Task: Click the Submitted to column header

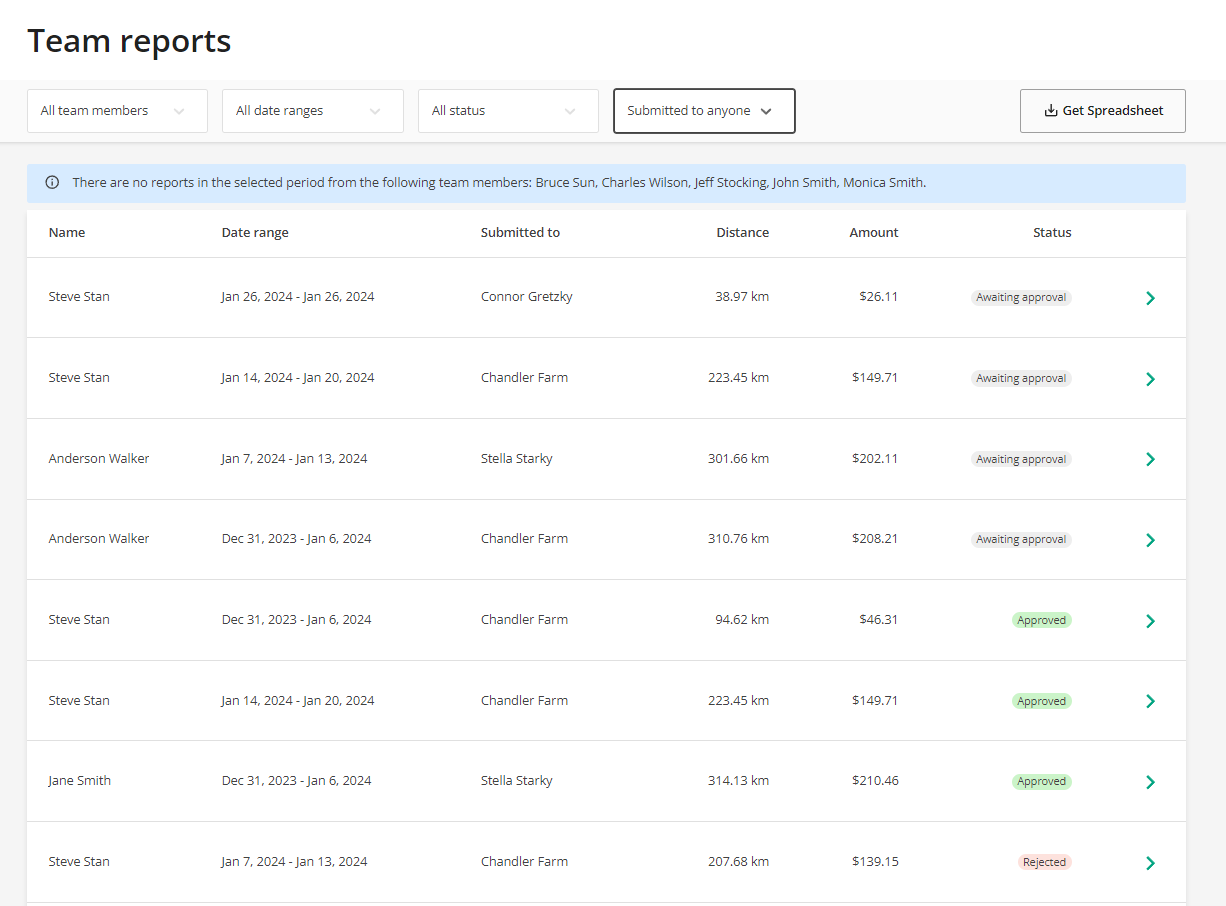Action: pos(520,233)
